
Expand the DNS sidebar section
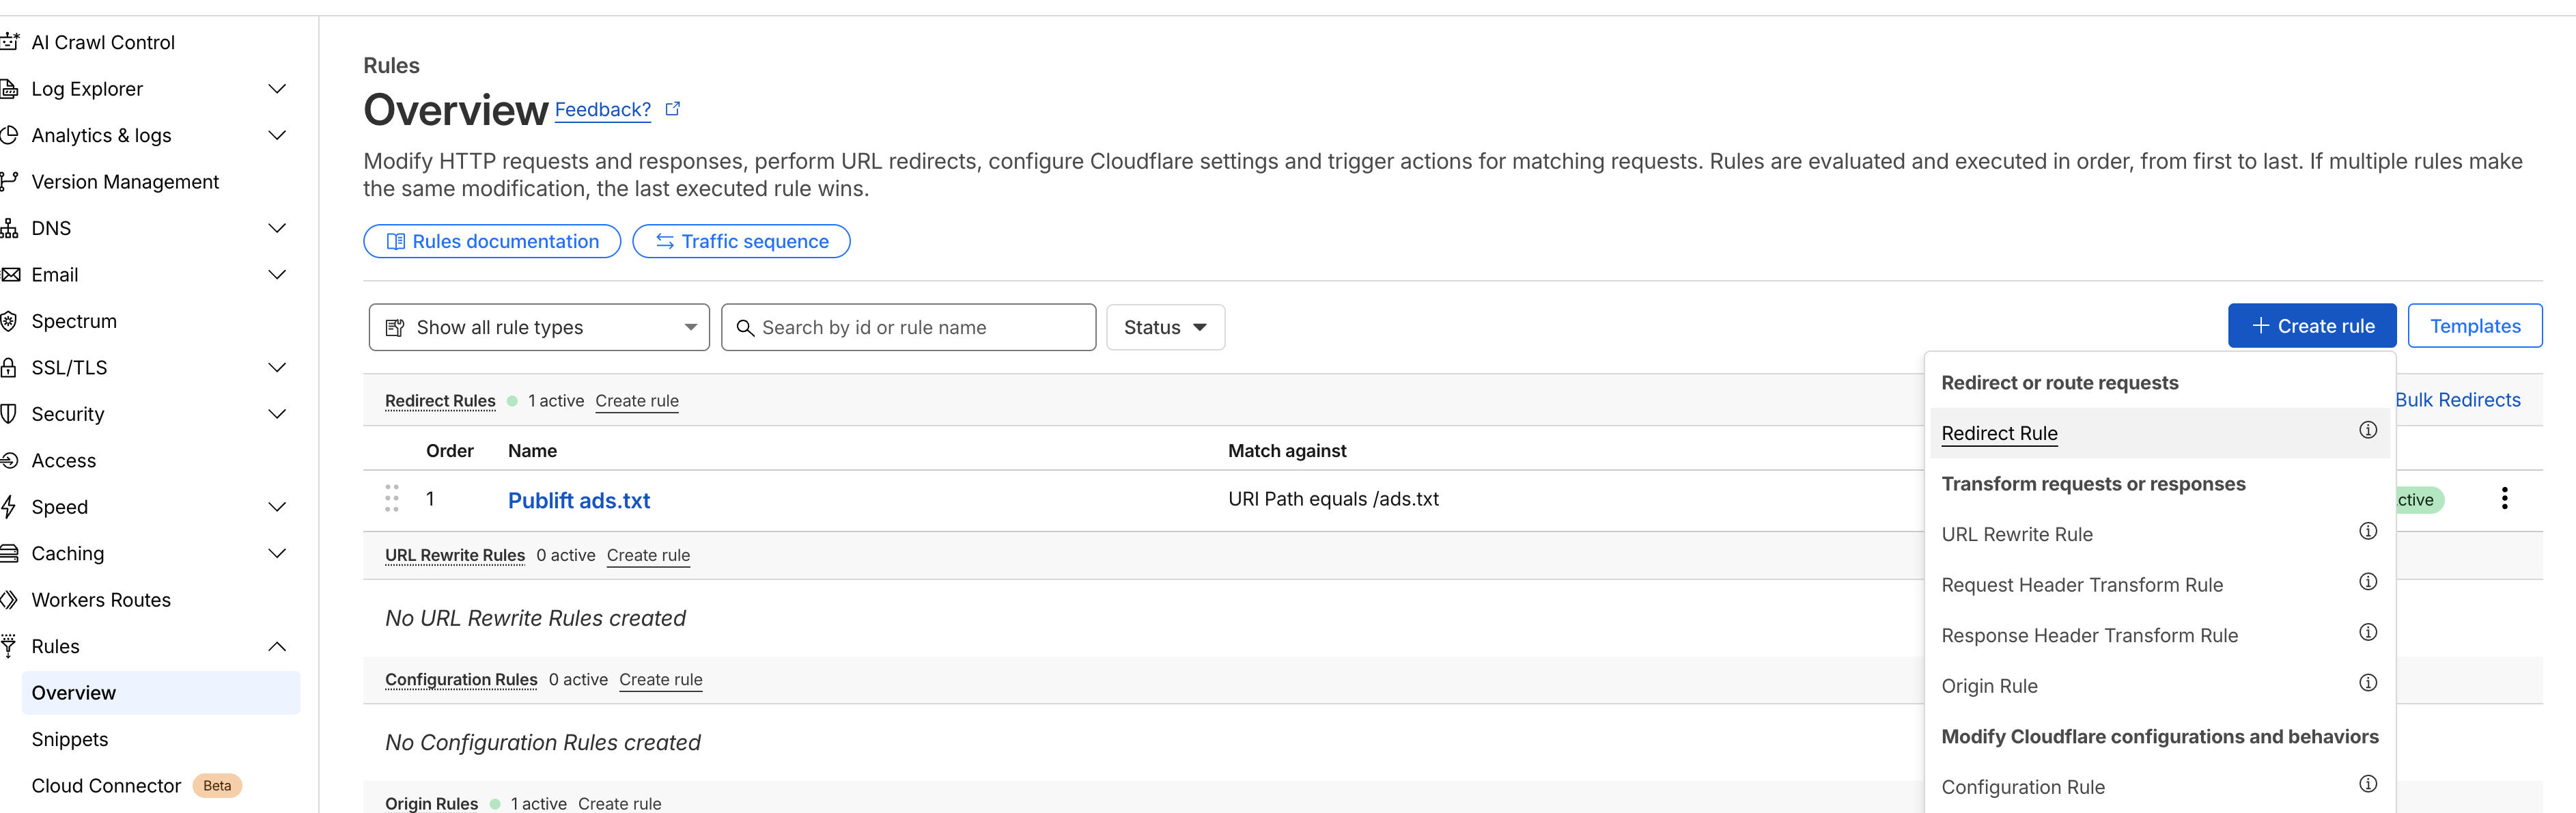(x=277, y=228)
